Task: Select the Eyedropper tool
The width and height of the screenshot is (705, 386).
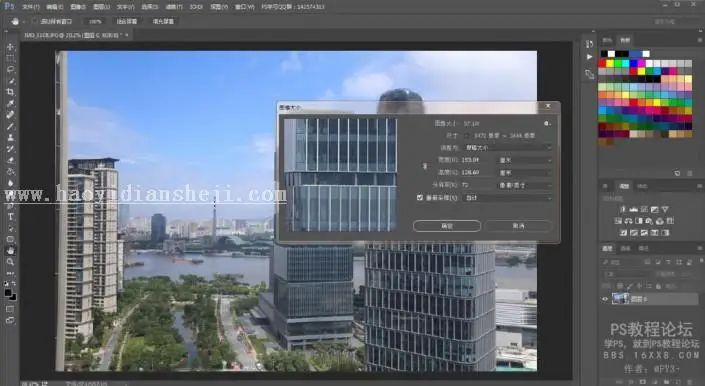Action: (x=10, y=103)
